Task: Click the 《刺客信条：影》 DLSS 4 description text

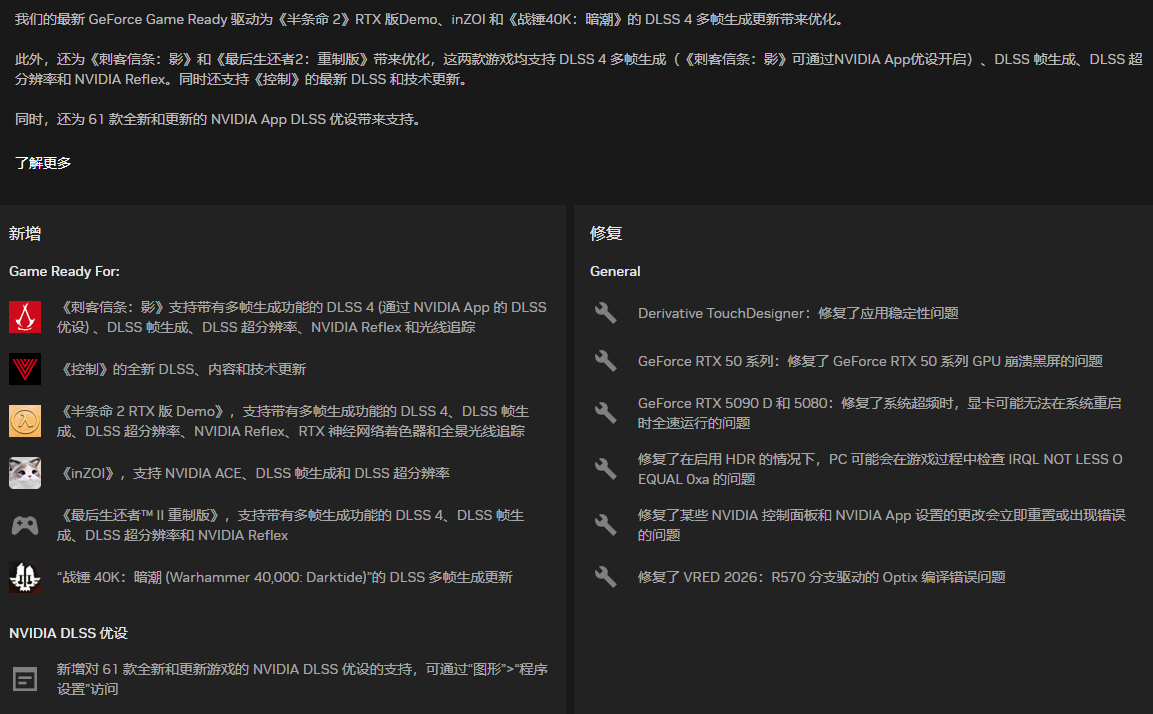Action: (x=301, y=317)
